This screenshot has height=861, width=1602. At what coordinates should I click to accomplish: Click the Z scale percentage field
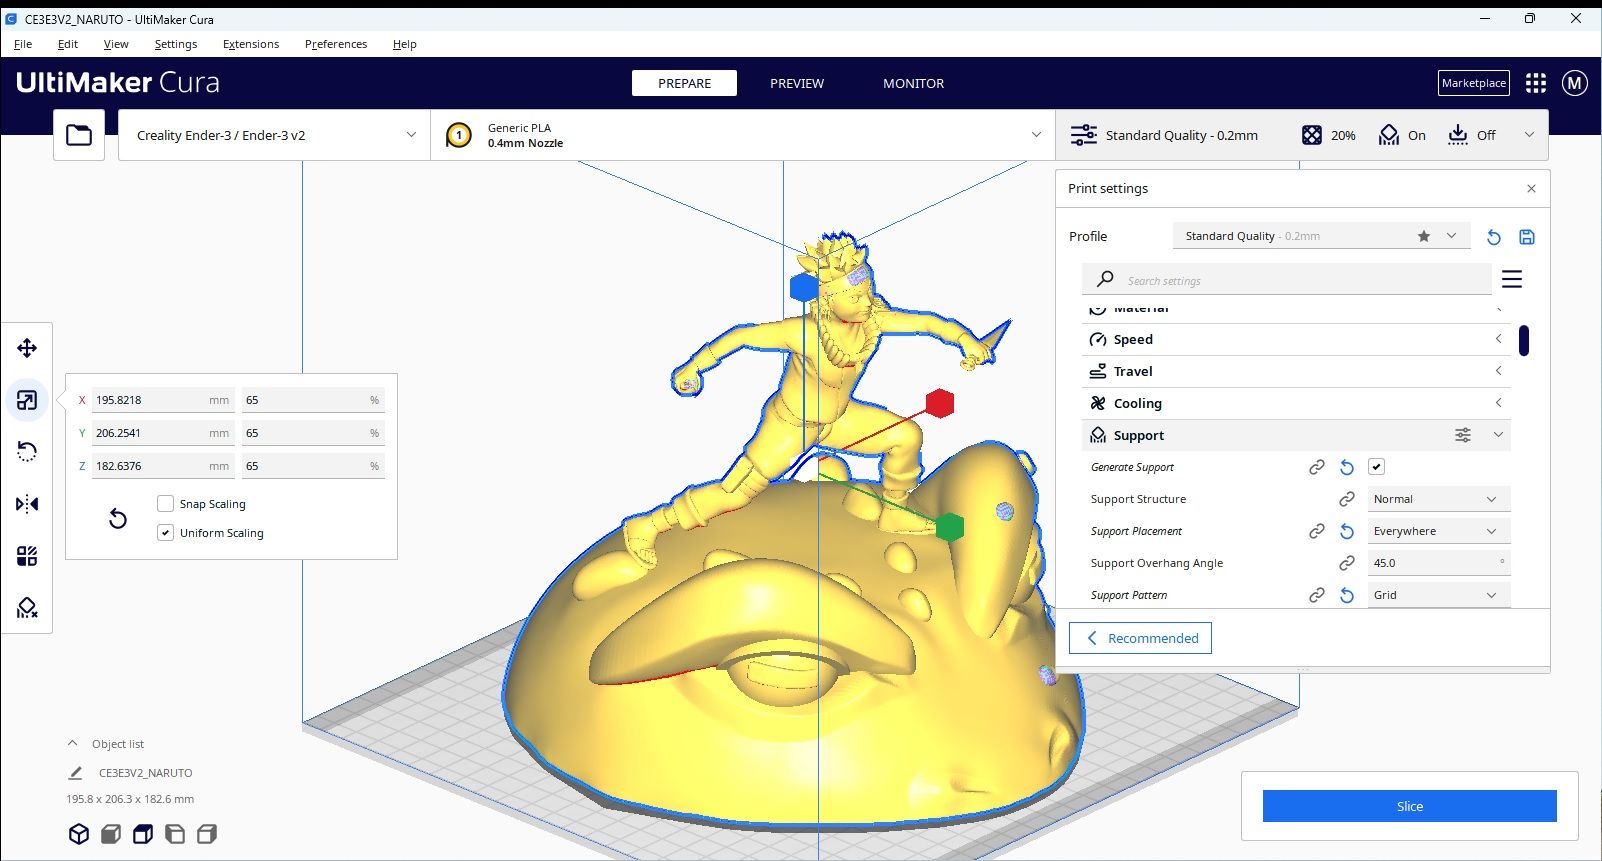pos(313,466)
